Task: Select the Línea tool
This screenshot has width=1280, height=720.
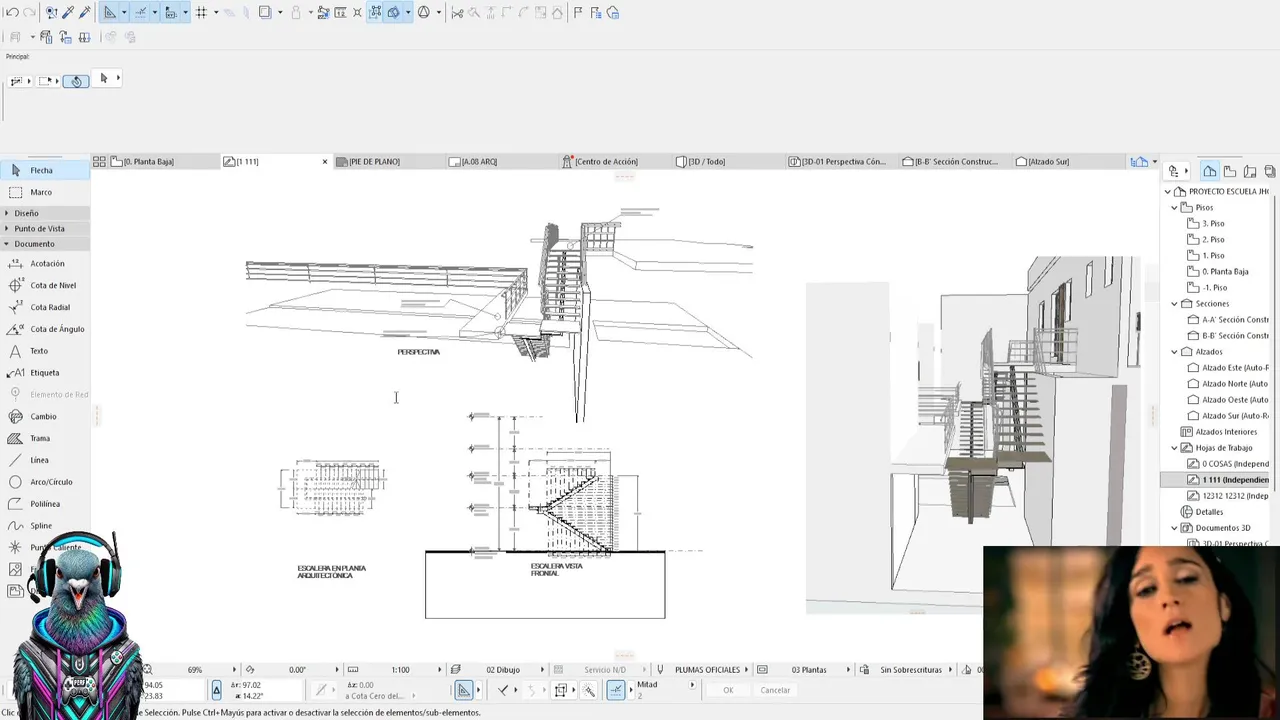Action: point(45,460)
